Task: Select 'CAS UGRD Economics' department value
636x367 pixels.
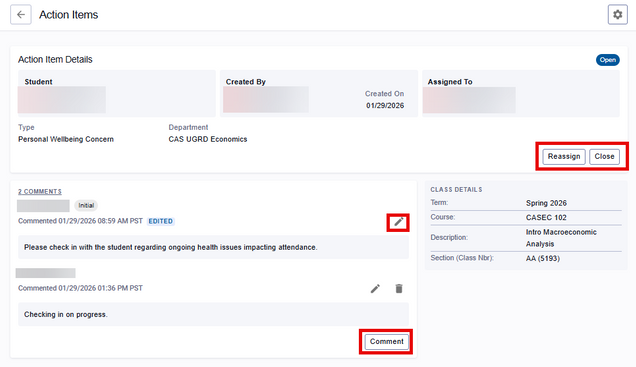Action: click(208, 139)
